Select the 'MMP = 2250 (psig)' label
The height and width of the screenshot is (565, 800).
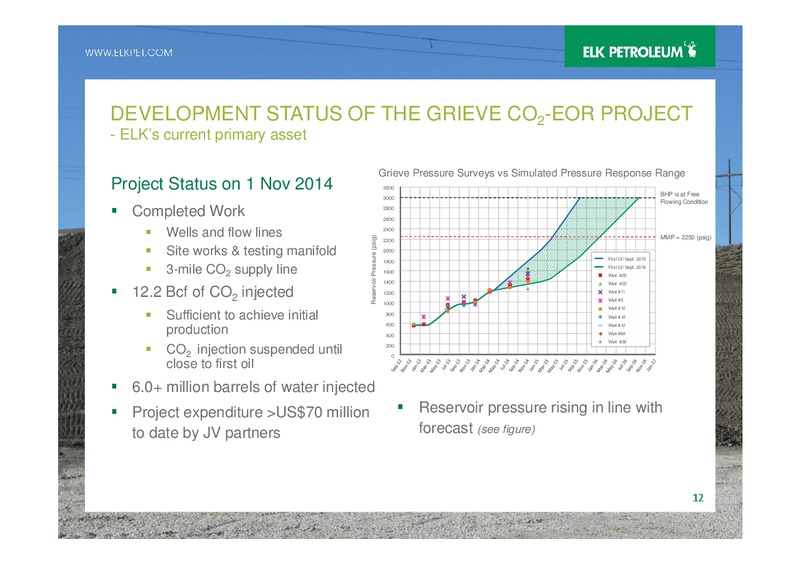(x=685, y=237)
